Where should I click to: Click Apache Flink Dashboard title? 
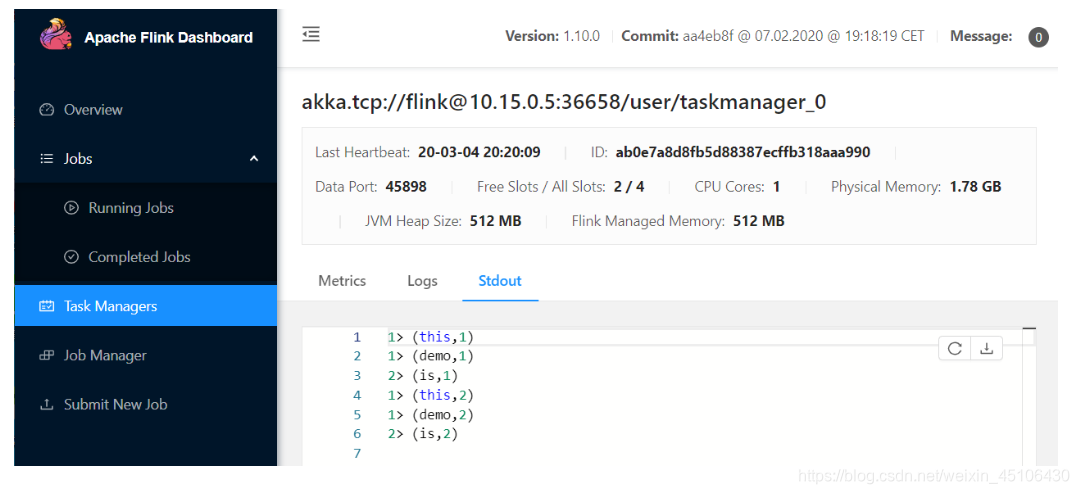pyautogui.click(x=169, y=38)
